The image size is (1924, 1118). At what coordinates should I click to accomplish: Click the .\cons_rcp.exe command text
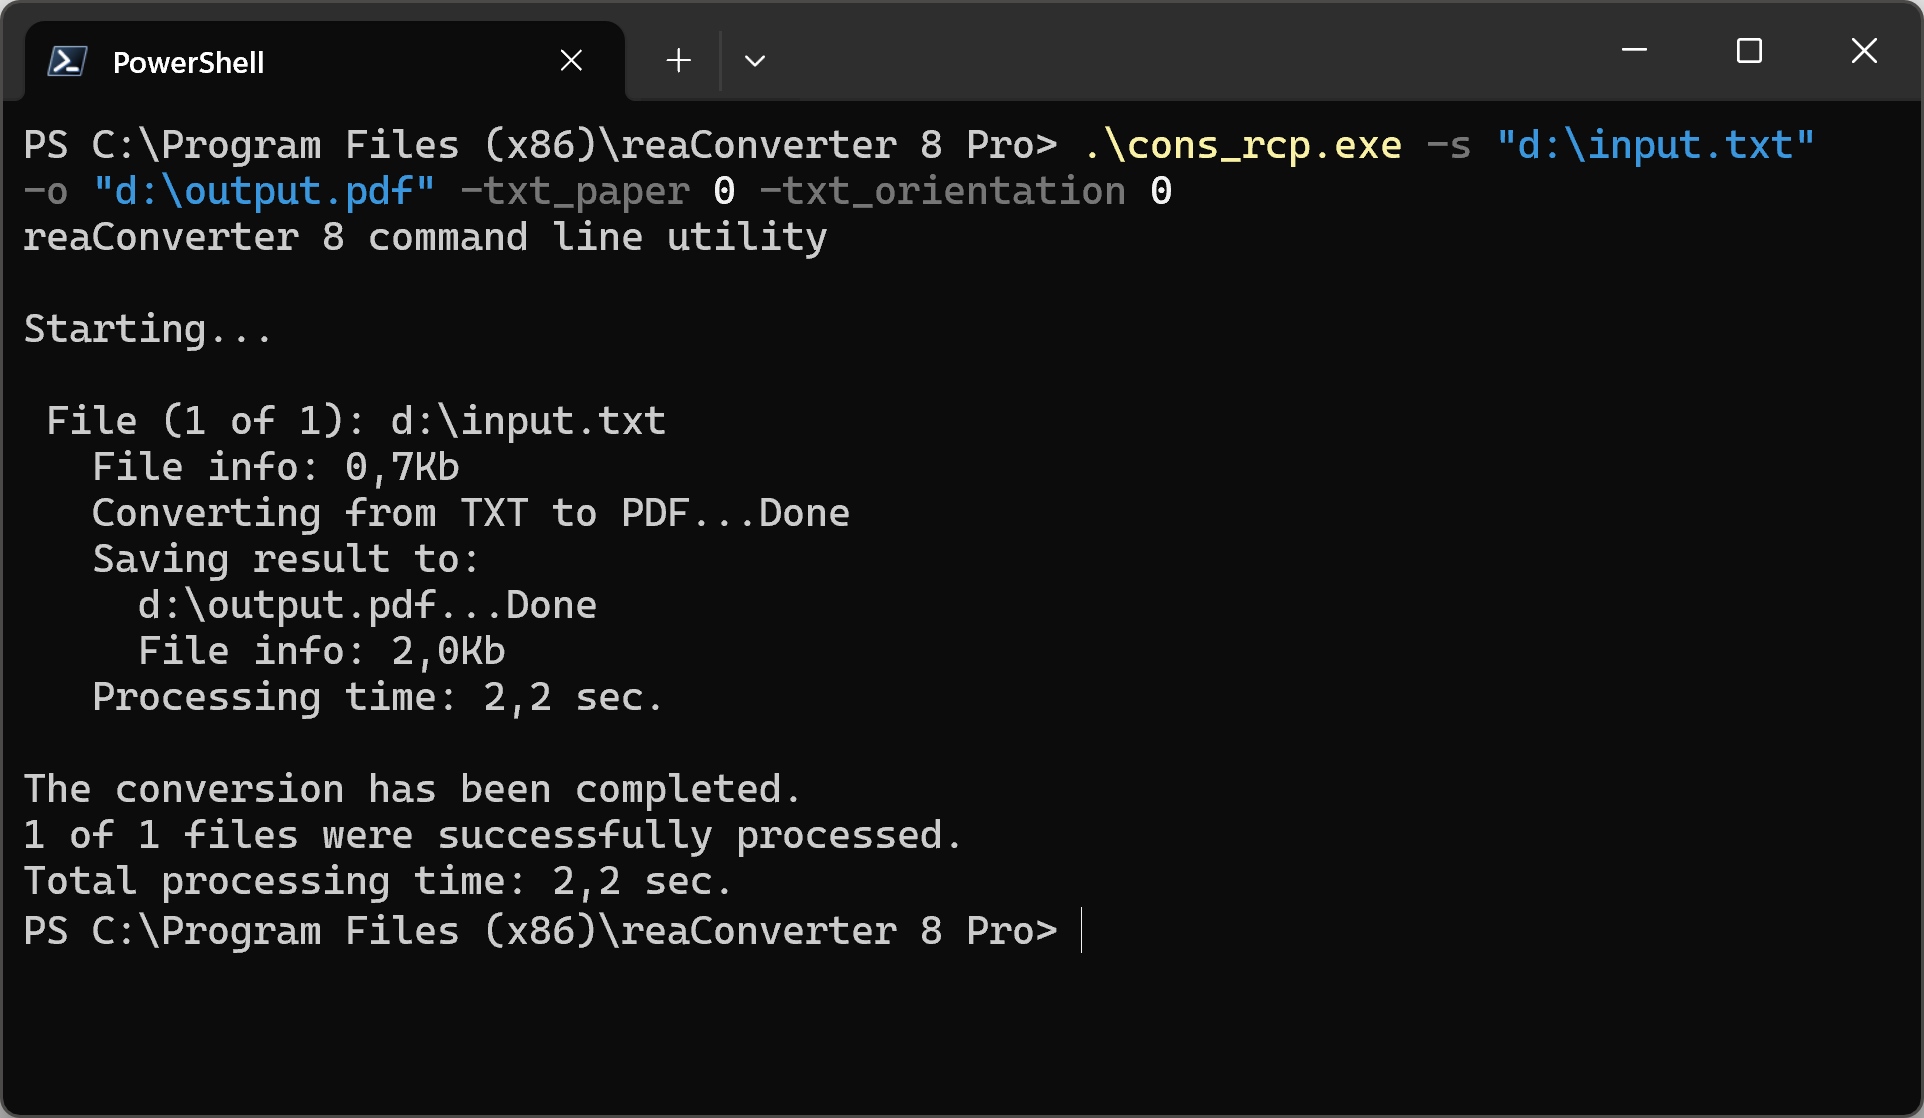click(x=1243, y=146)
